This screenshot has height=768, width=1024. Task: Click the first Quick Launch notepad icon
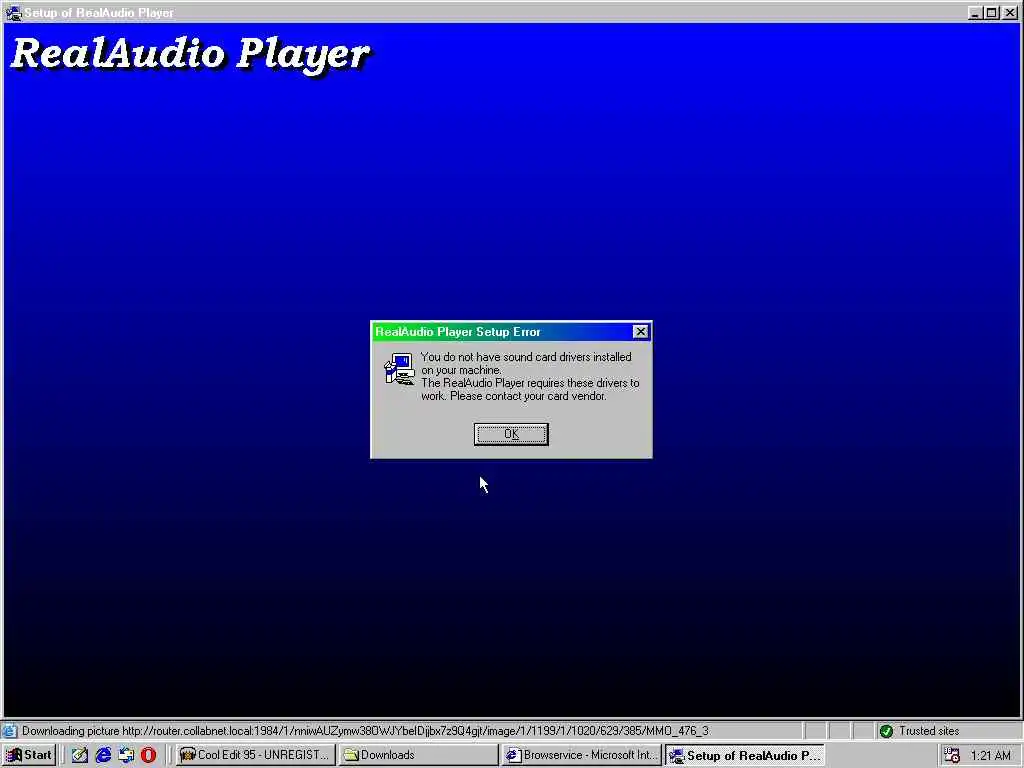[x=80, y=755]
